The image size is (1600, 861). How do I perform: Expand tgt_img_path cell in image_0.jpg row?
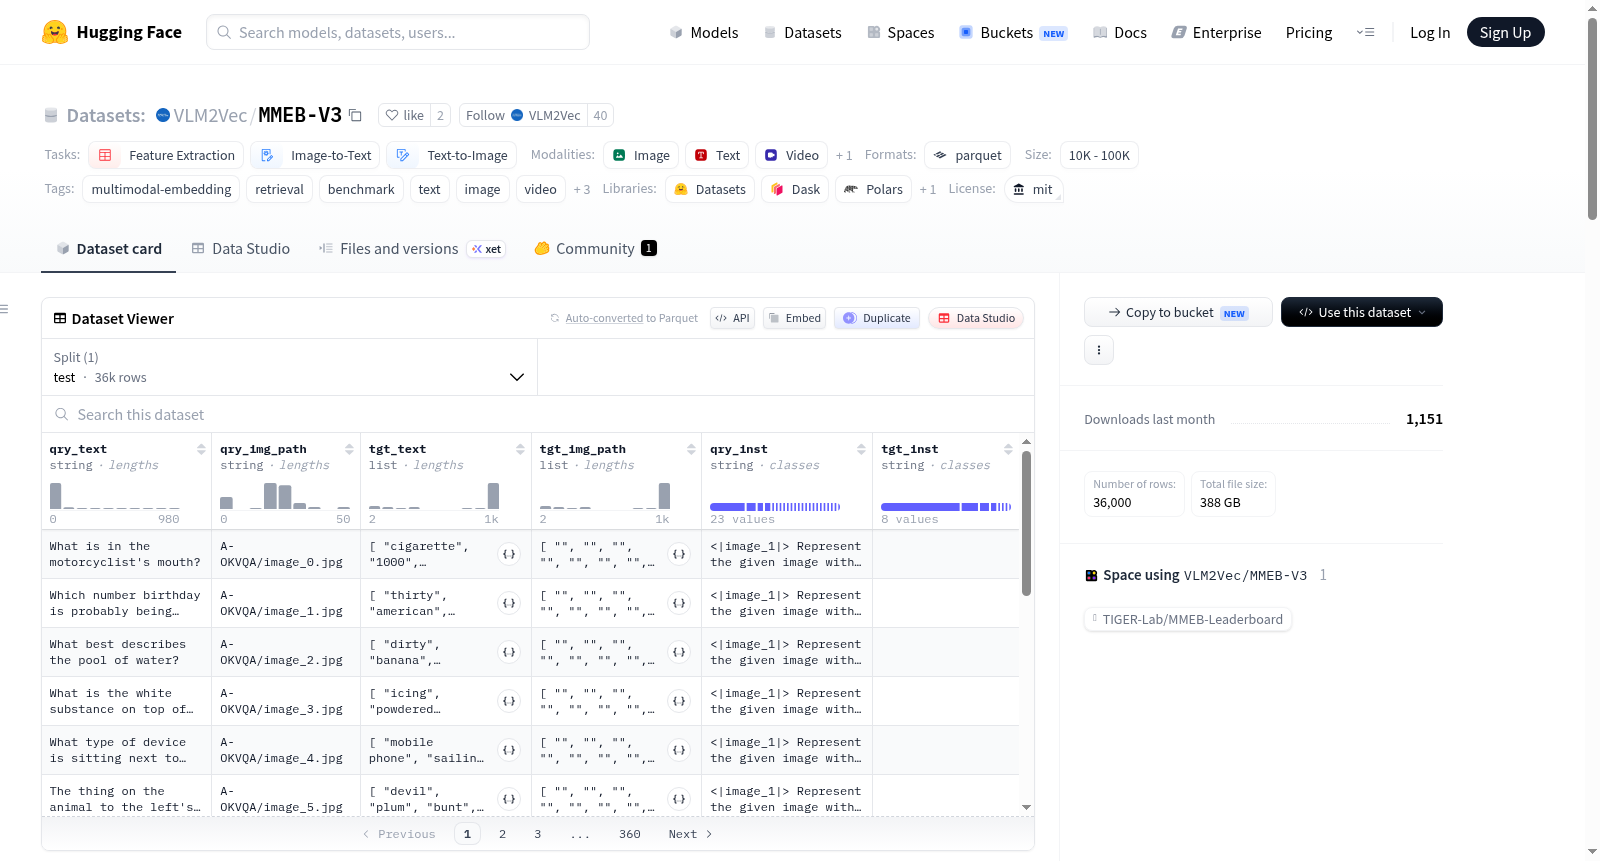pyautogui.click(x=679, y=554)
